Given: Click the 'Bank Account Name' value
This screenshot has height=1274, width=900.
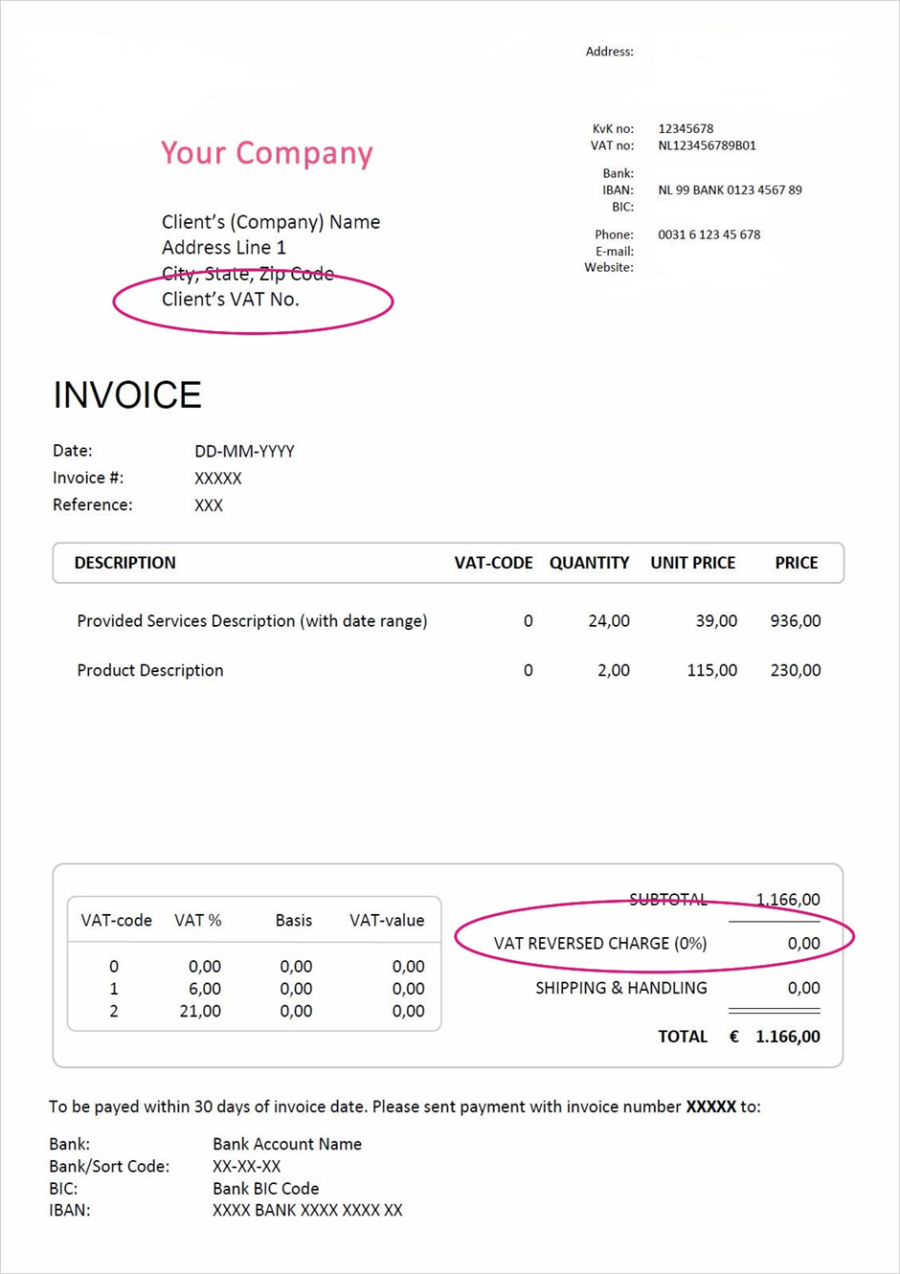Looking at the screenshot, I should (287, 1144).
